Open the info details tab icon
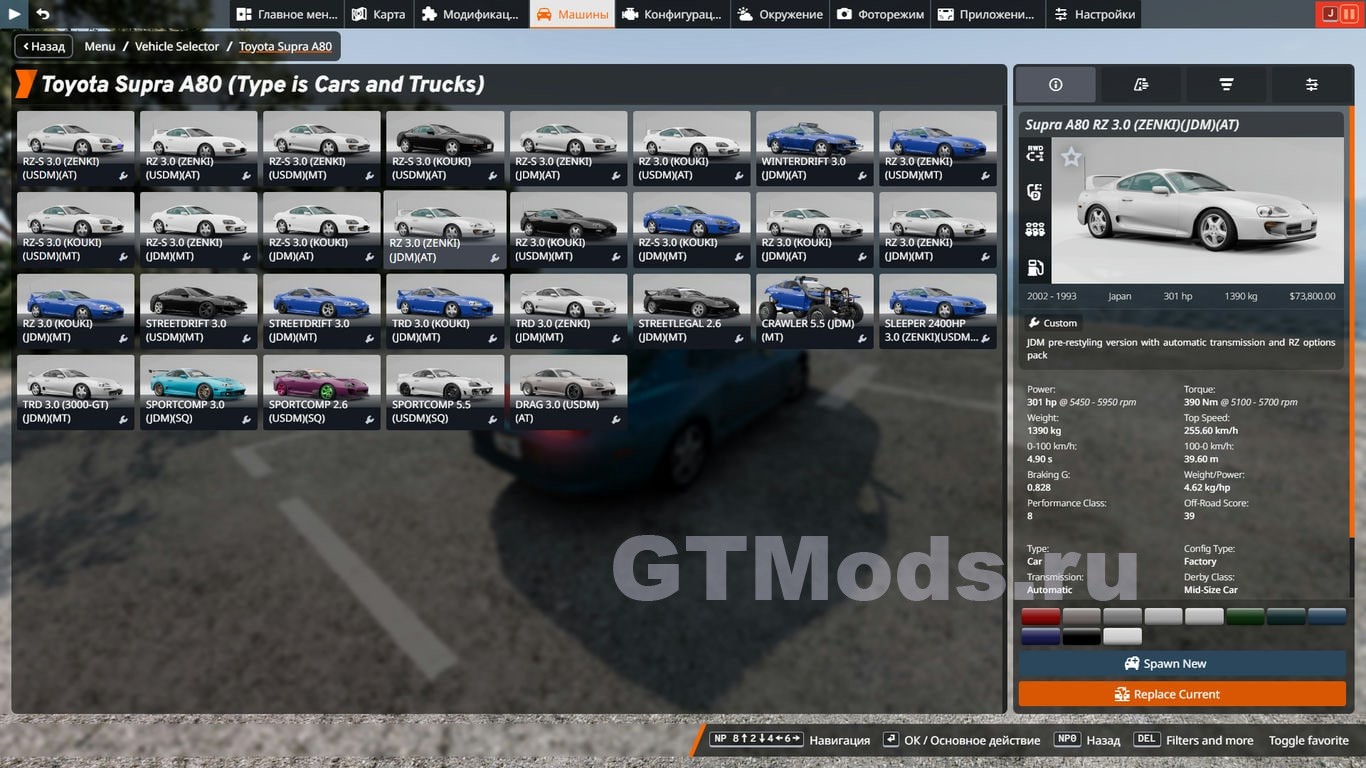This screenshot has width=1366, height=768. coord(1055,85)
